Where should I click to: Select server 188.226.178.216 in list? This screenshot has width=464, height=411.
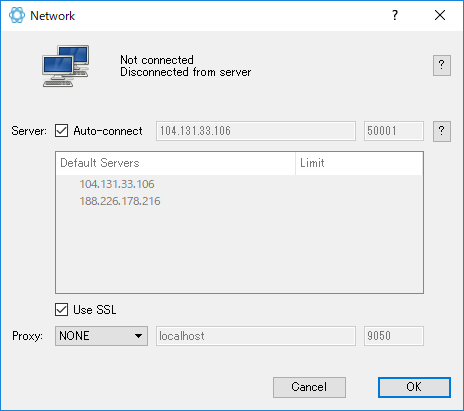[x=120, y=201]
